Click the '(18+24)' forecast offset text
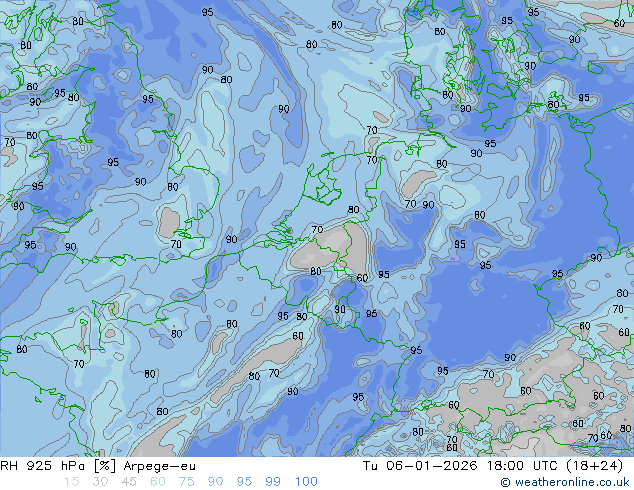The height and width of the screenshot is (490, 634). click(595, 466)
